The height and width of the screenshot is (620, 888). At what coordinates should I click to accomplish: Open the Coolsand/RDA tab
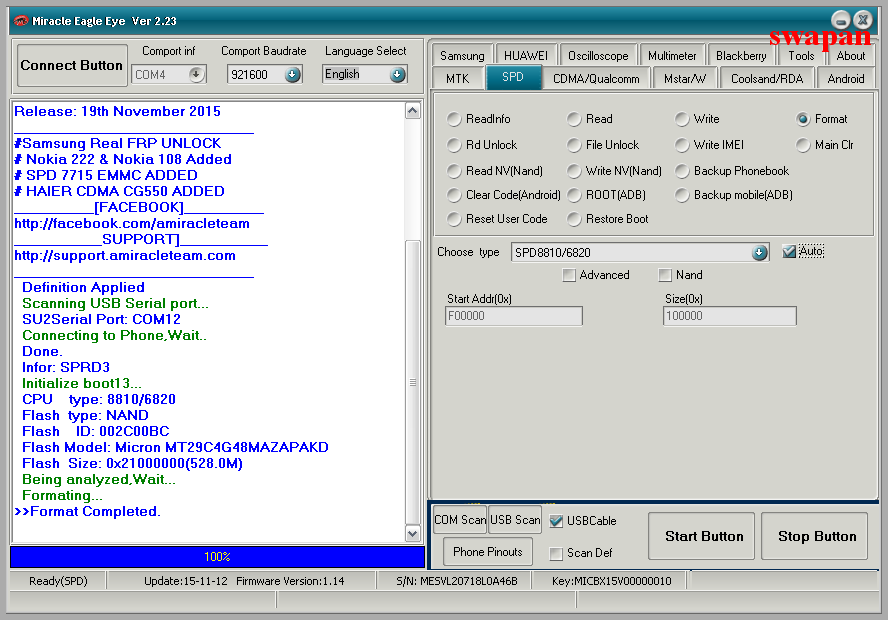click(767, 79)
